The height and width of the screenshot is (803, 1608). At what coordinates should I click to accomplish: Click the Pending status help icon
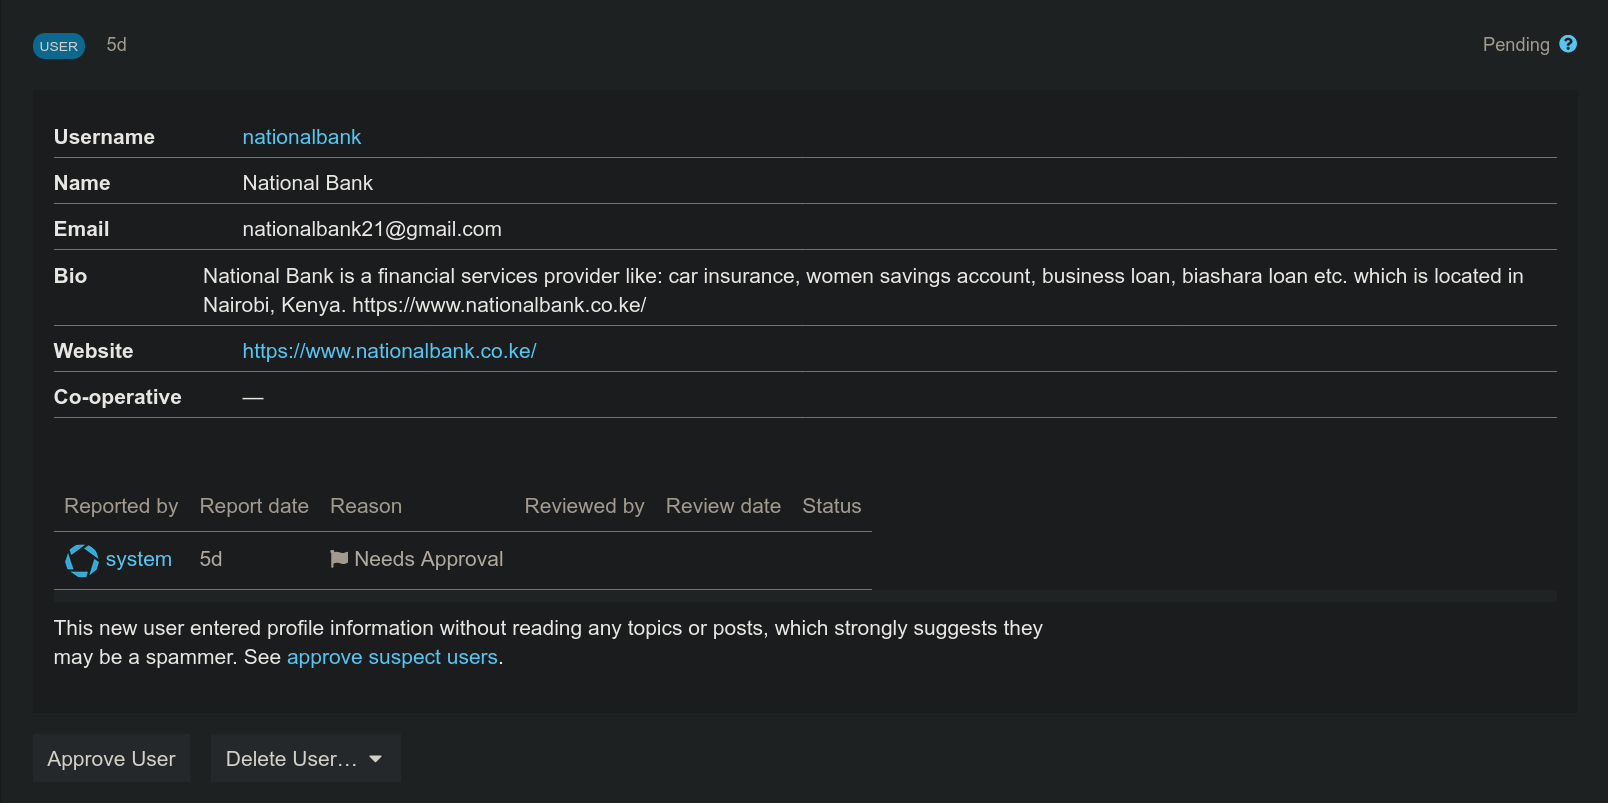[x=1568, y=44]
